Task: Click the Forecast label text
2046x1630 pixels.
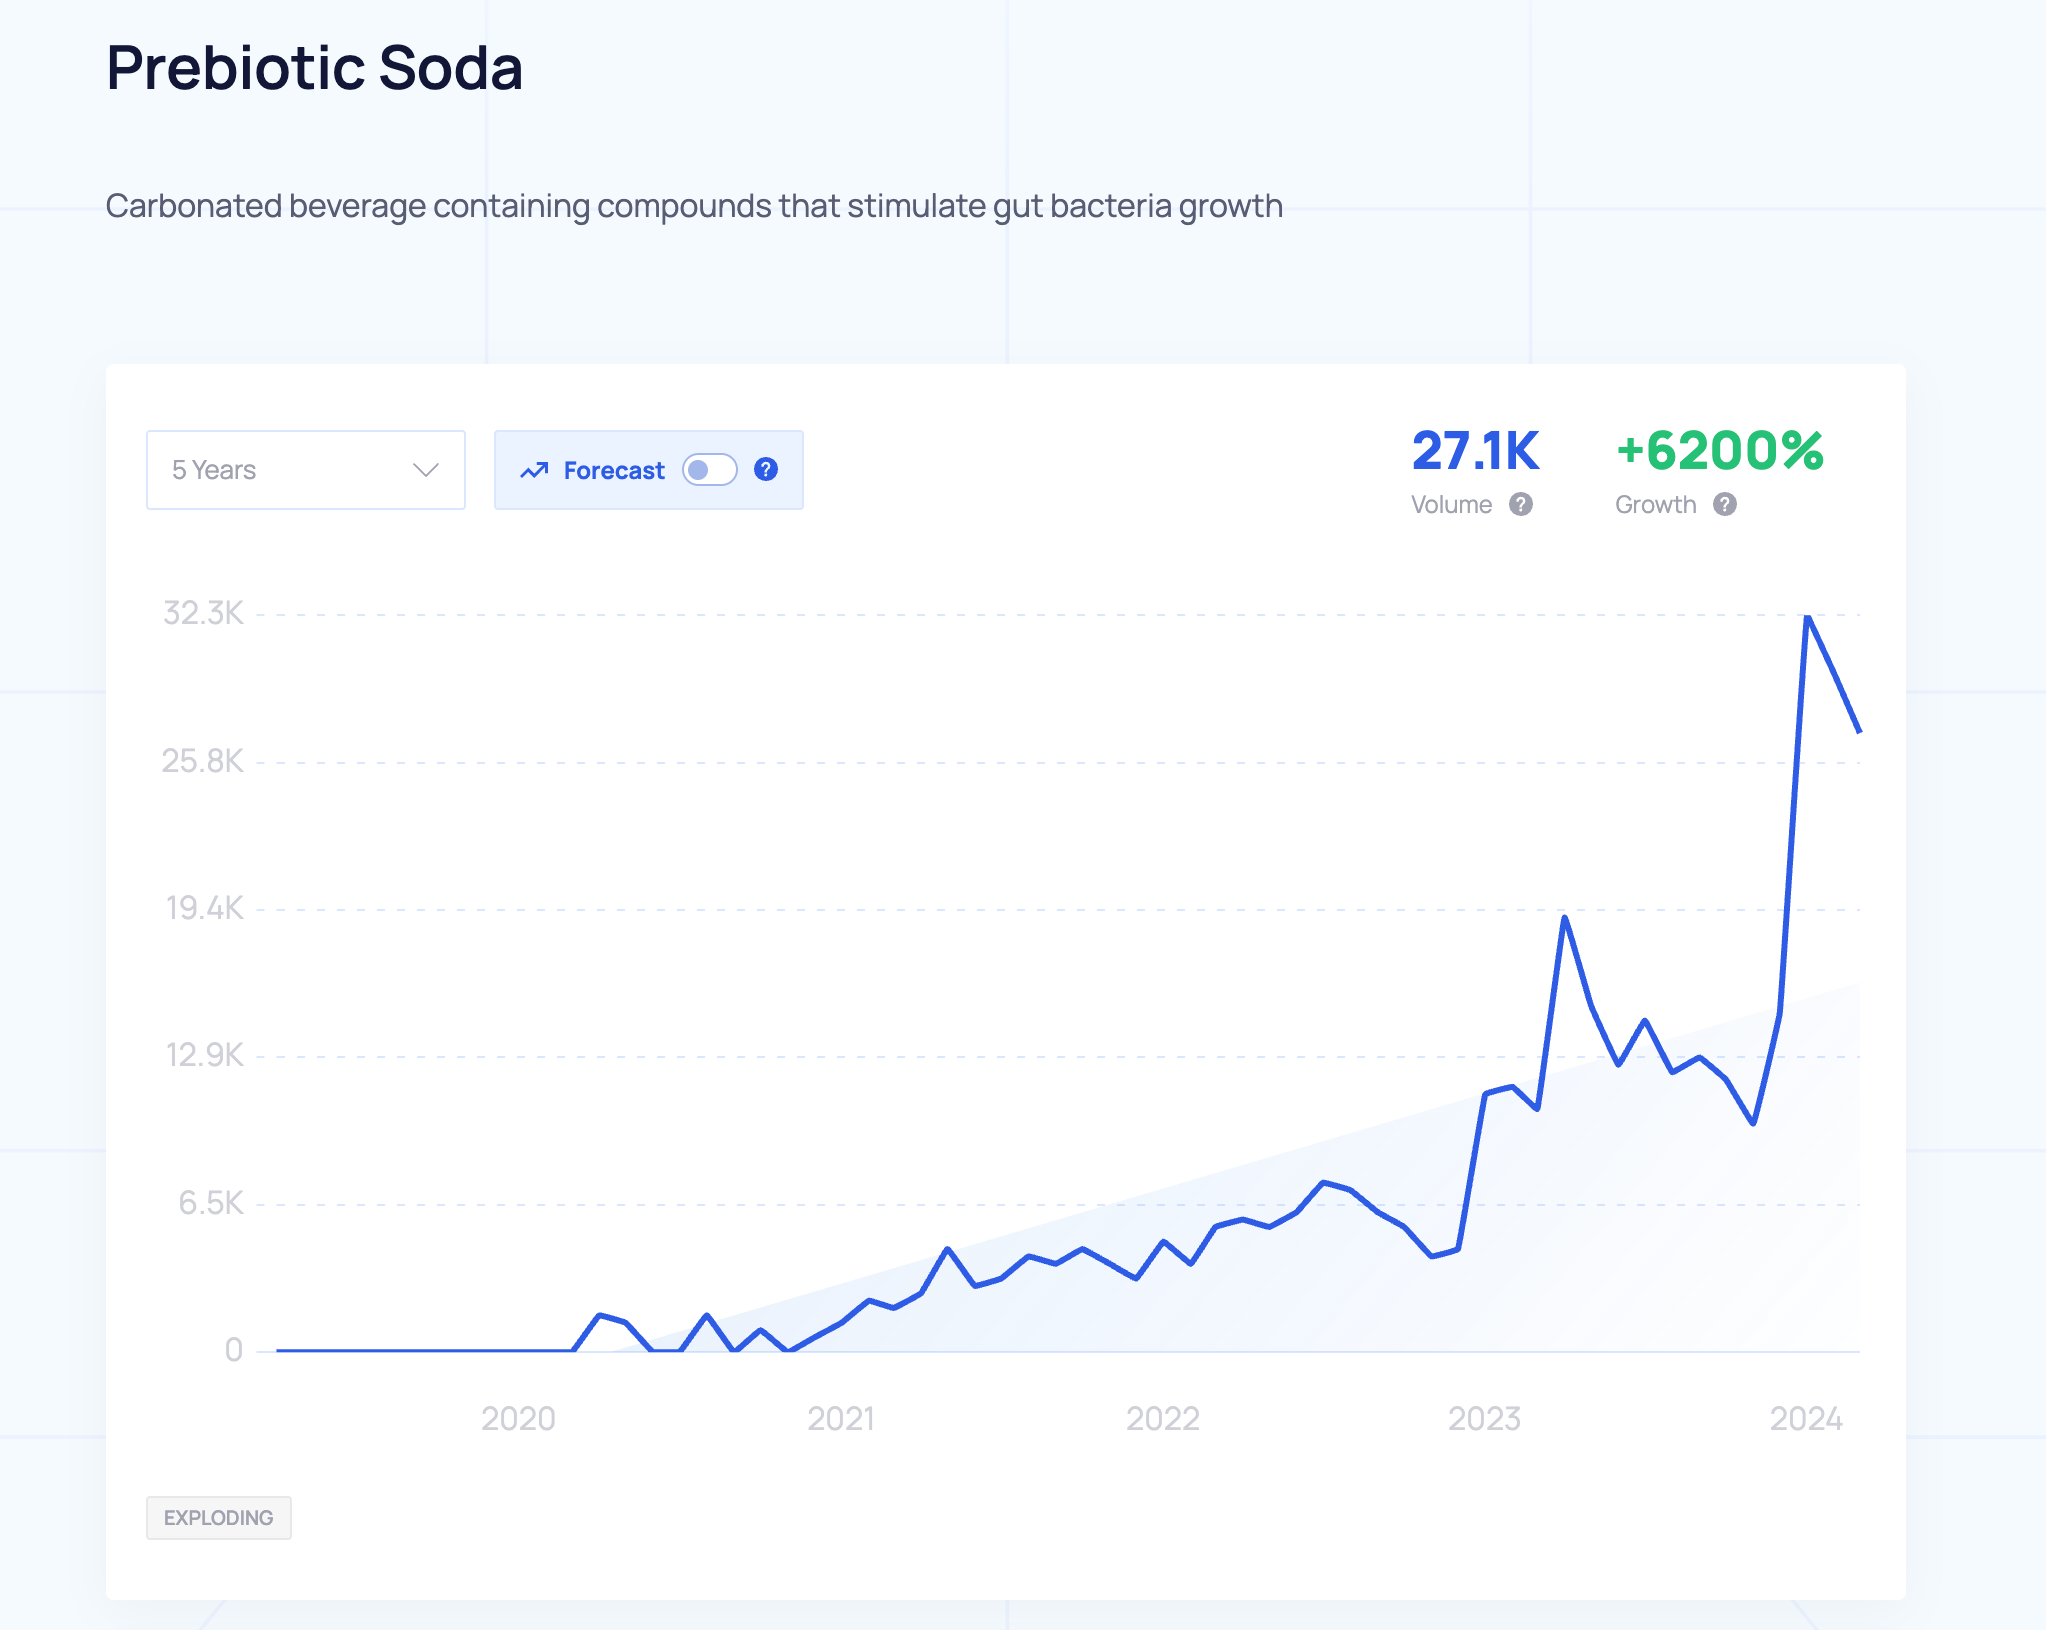Action: coord(613,470)
